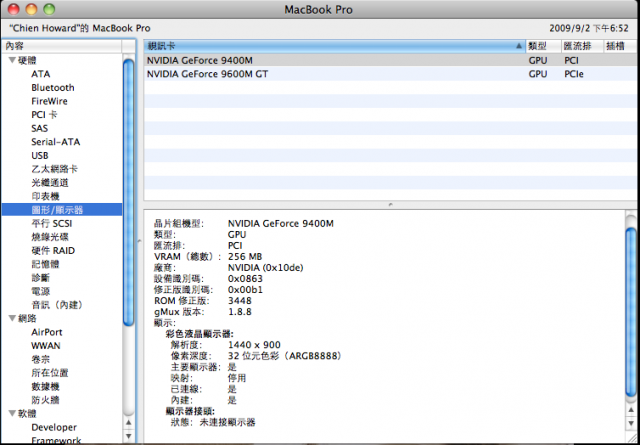The height and width of the screenshot is (445, 640).
Task: Select USB in the hardware list
Action: pos(40,156)
